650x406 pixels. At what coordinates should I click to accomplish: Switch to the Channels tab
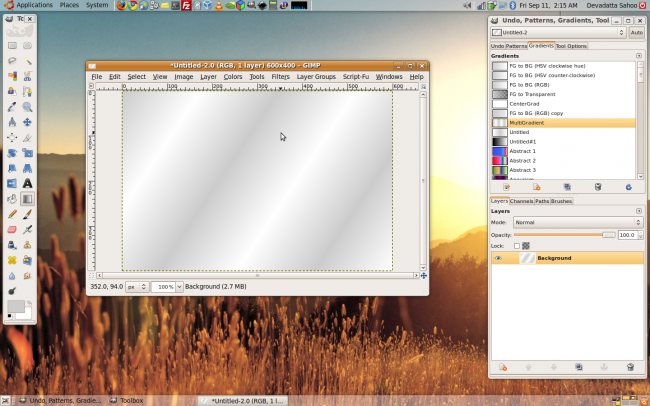point(521,201)
